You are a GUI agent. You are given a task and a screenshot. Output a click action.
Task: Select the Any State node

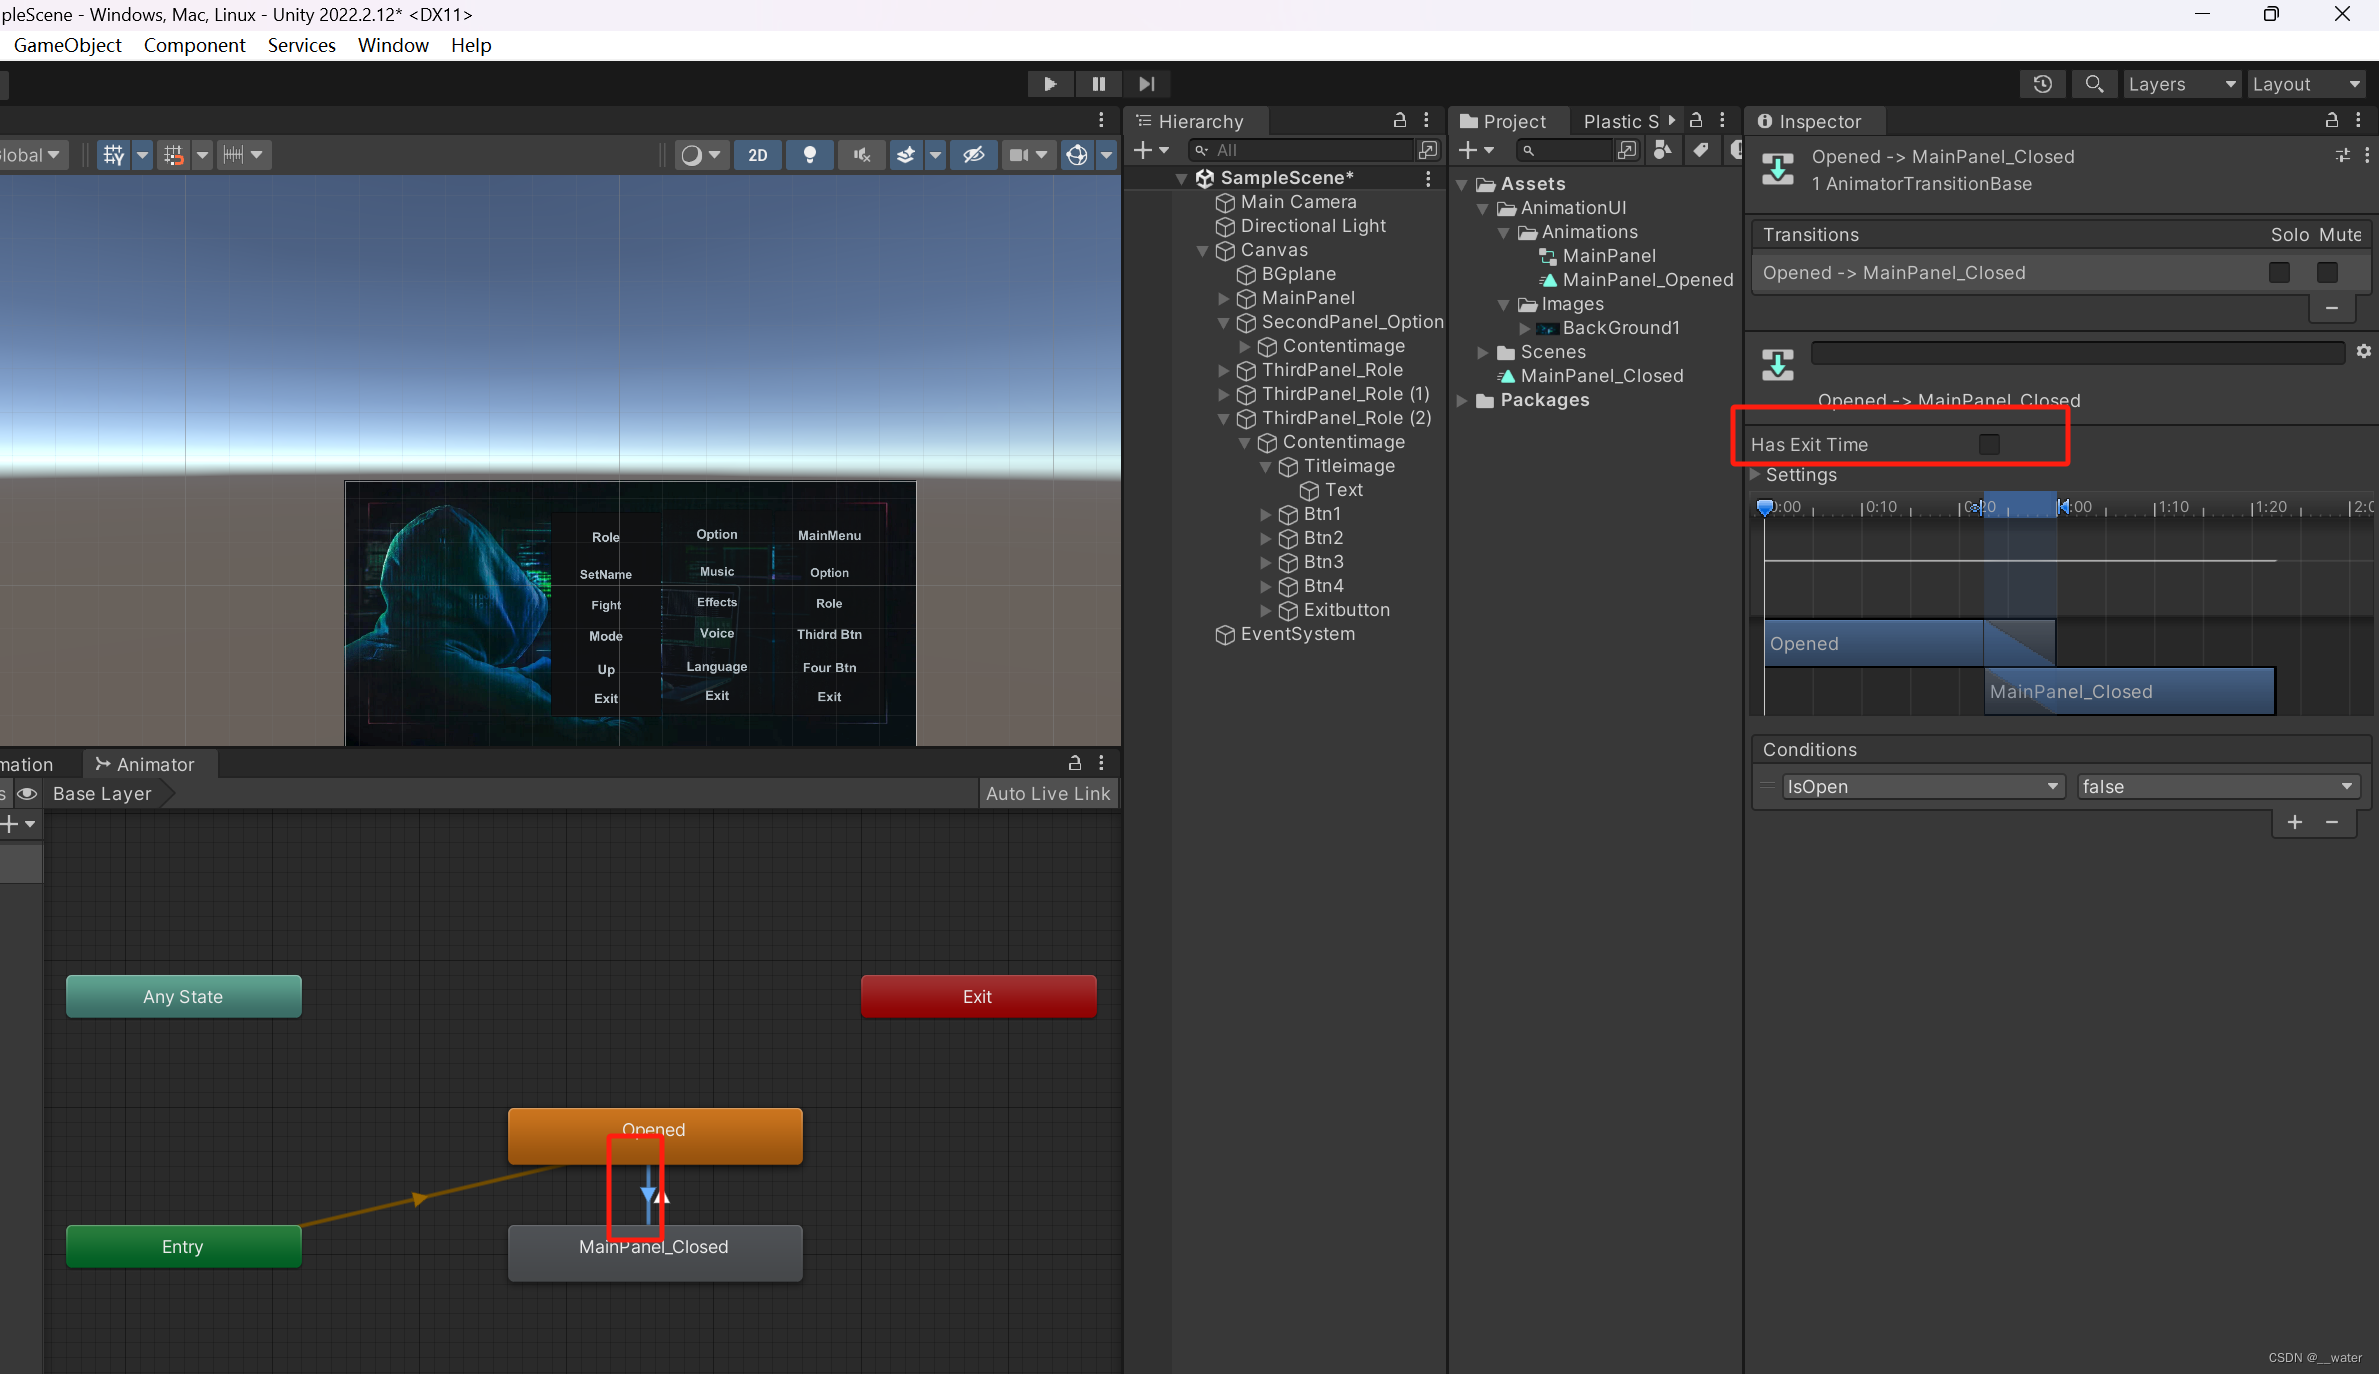[x=183, y=996]
